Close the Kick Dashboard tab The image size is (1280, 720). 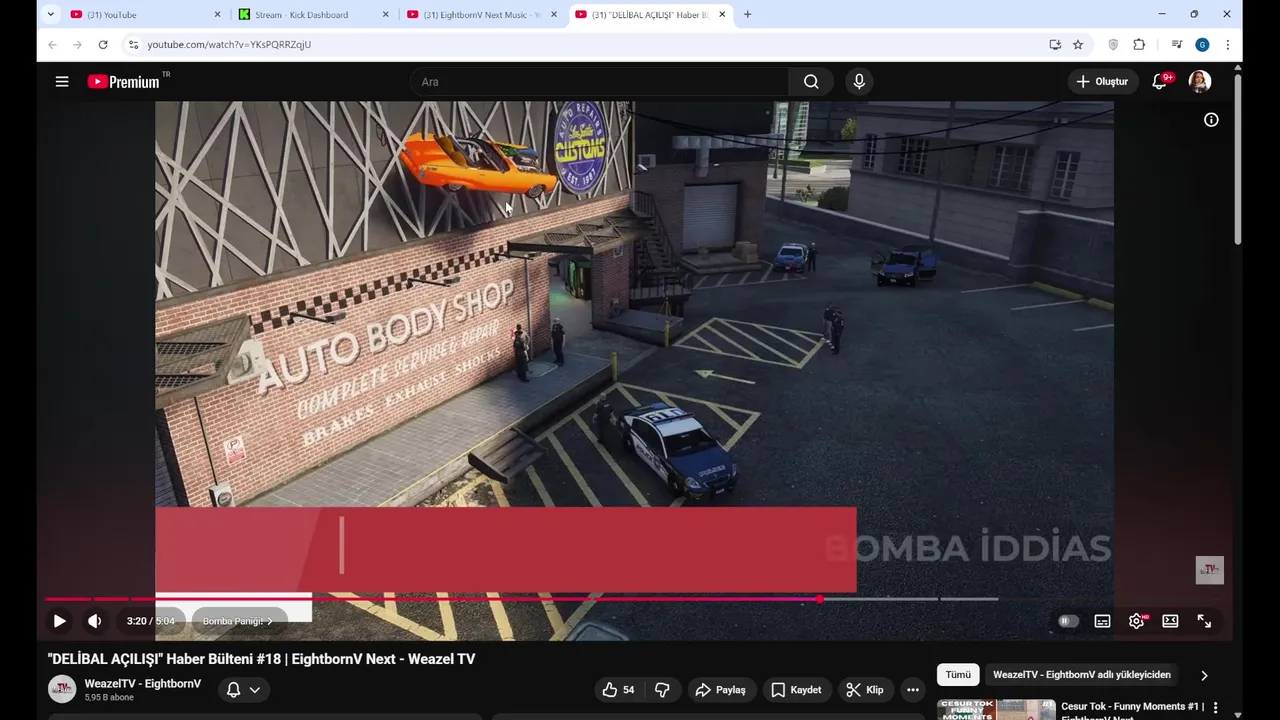(x=386, y=15)
